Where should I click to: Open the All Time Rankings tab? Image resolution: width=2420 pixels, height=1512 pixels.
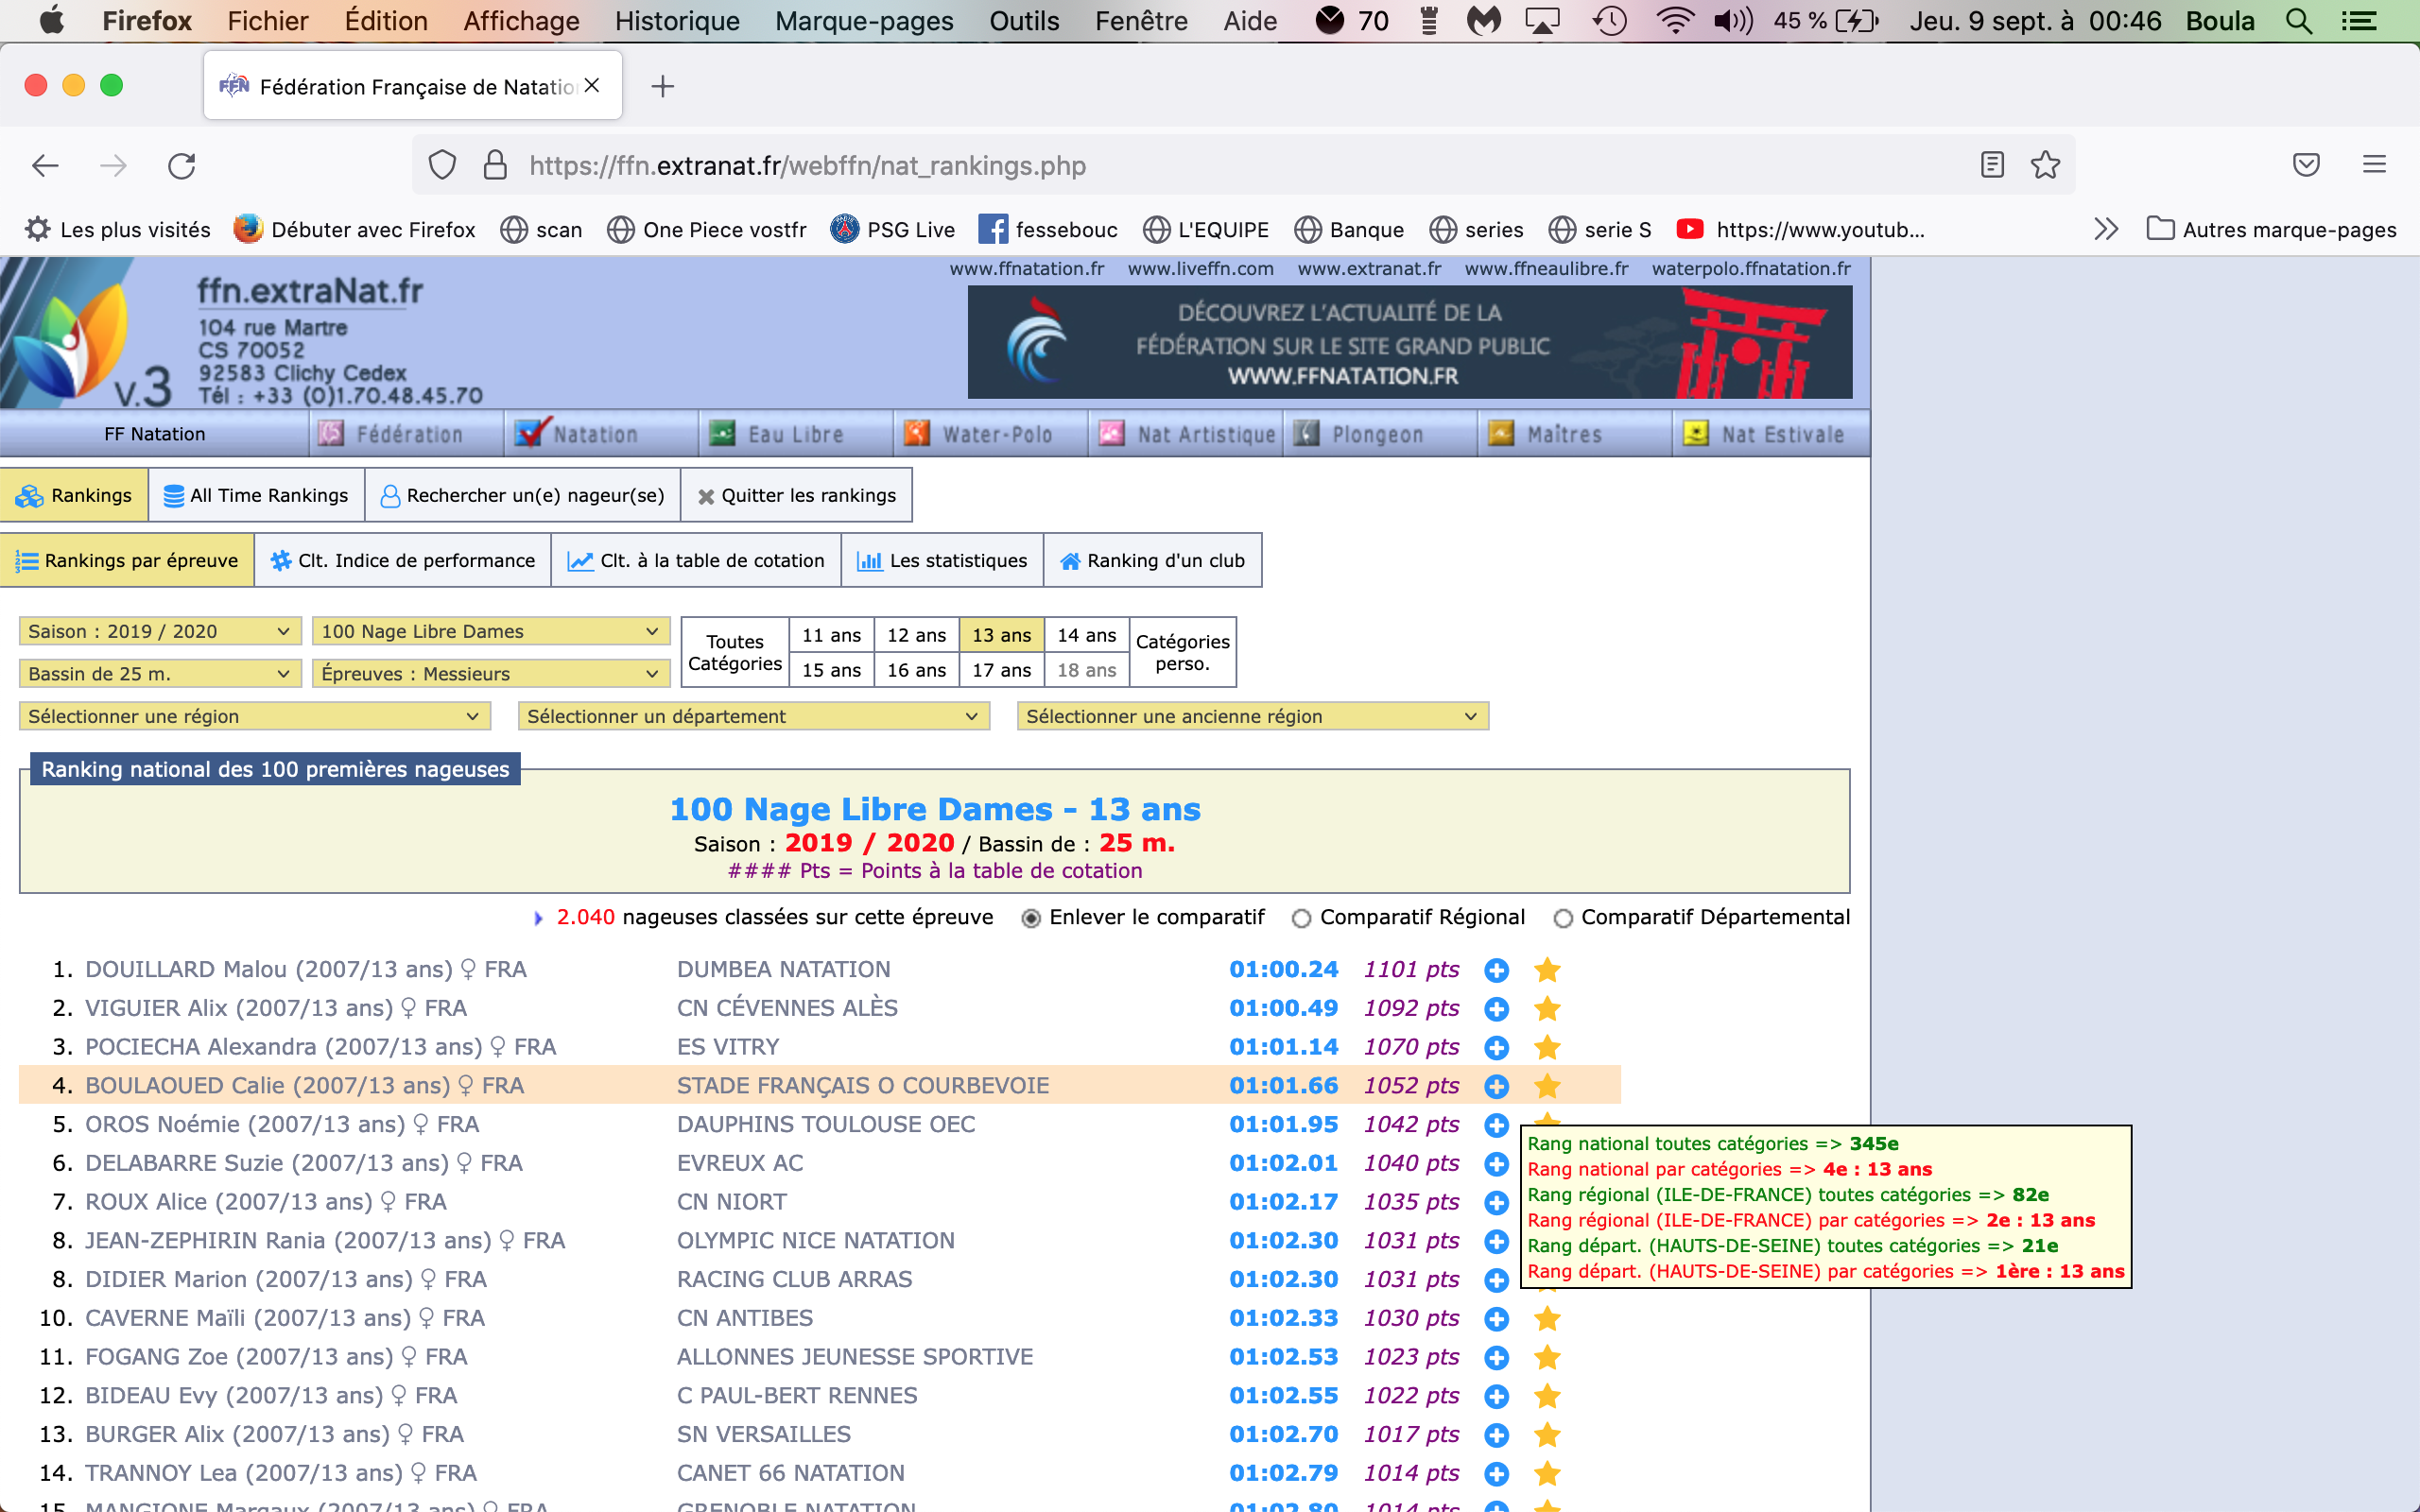click(256, 495)
